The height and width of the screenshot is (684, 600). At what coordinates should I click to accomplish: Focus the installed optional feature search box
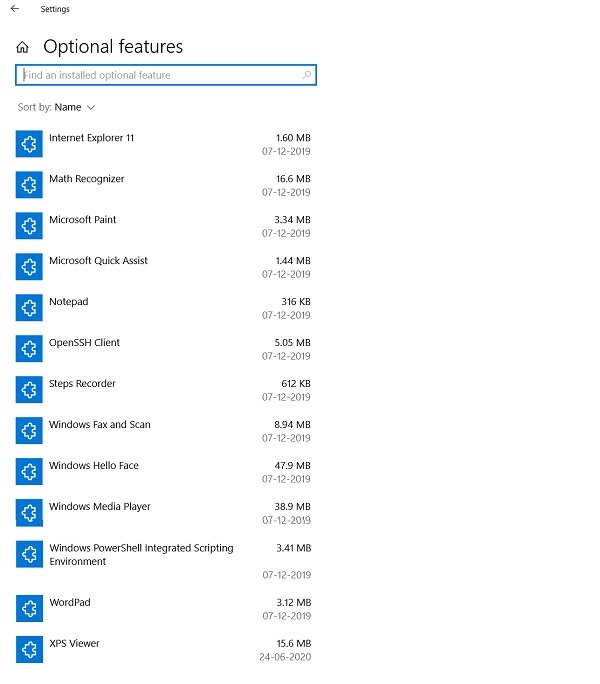[x=166, y=75]
